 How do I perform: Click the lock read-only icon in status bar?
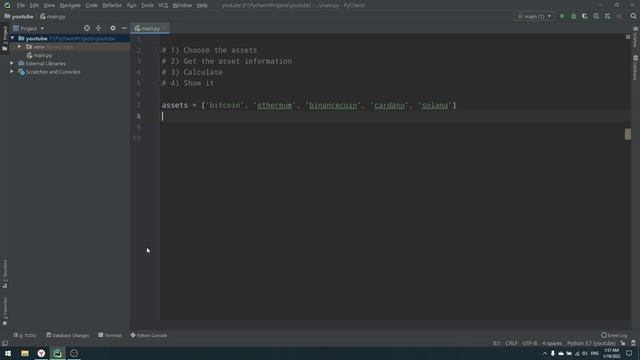(623, 343)
